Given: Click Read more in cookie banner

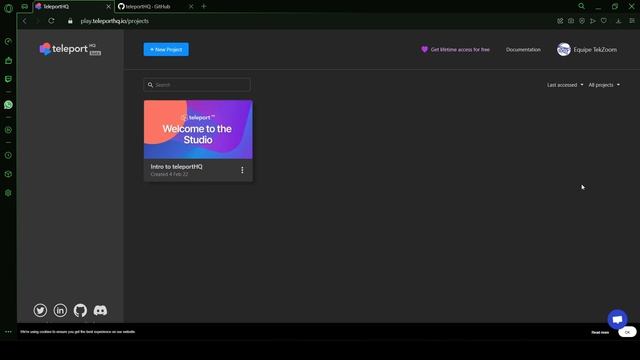Looking at the screenshot, I should (600, 332).
